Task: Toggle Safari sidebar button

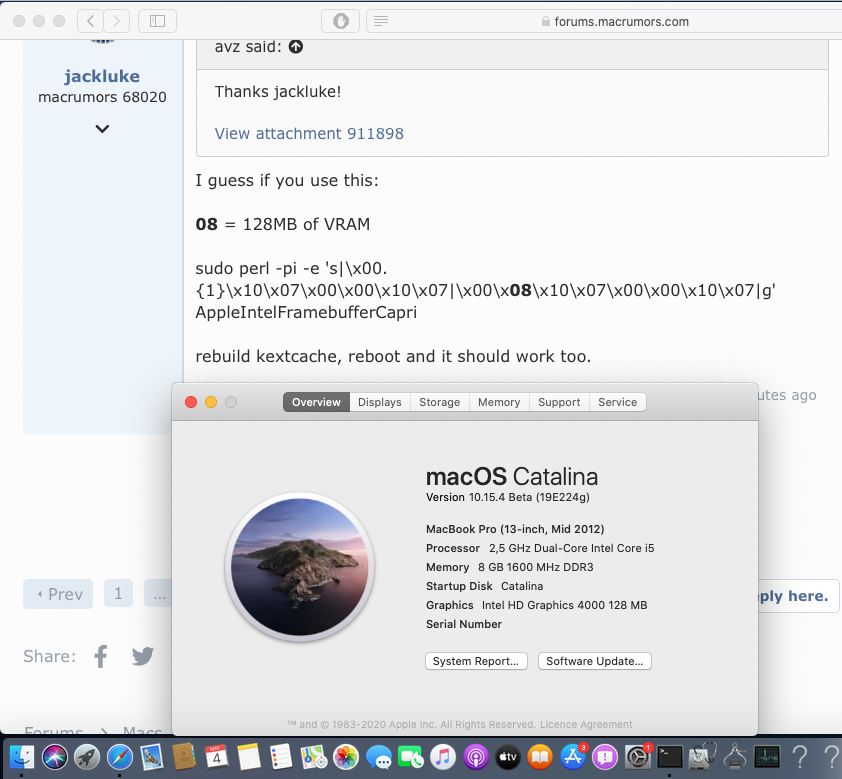Action: (x=157, y=21)
